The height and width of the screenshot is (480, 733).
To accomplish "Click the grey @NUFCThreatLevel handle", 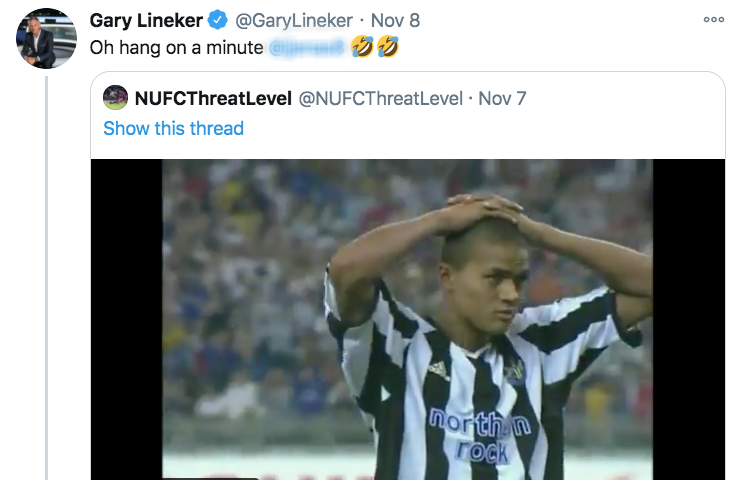I will click(381, 98).
